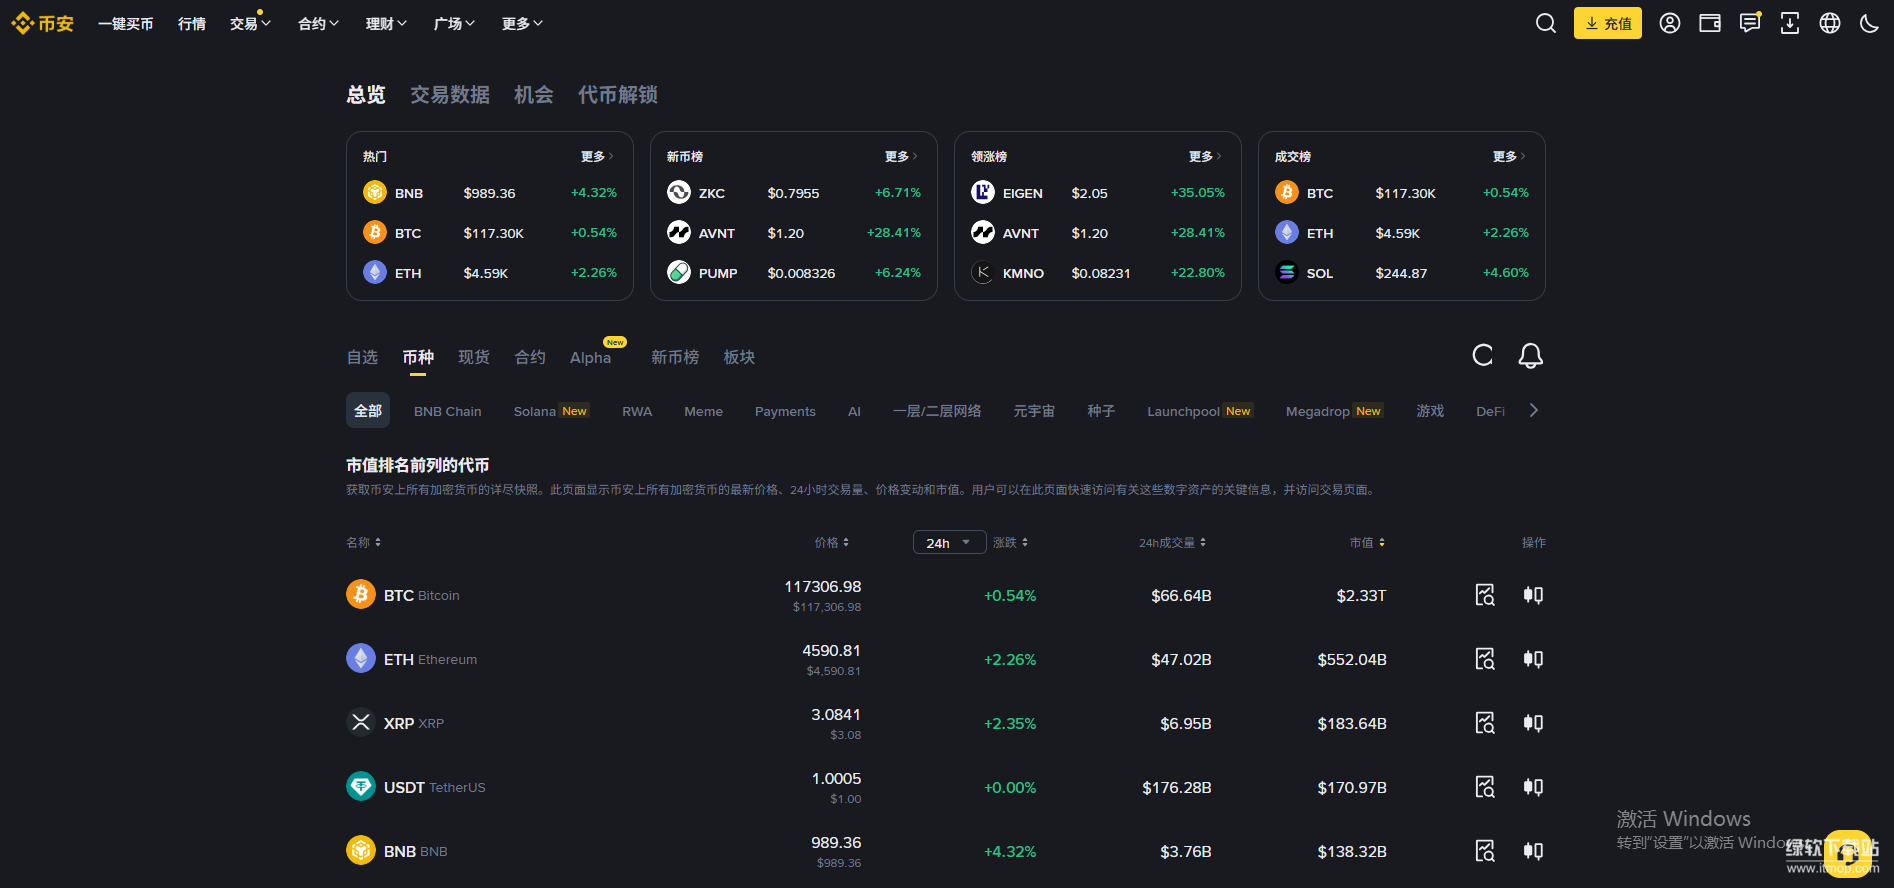The image size is (1894, 888).
Task: Select the 全部 category filter
Action: coord(368,411)
